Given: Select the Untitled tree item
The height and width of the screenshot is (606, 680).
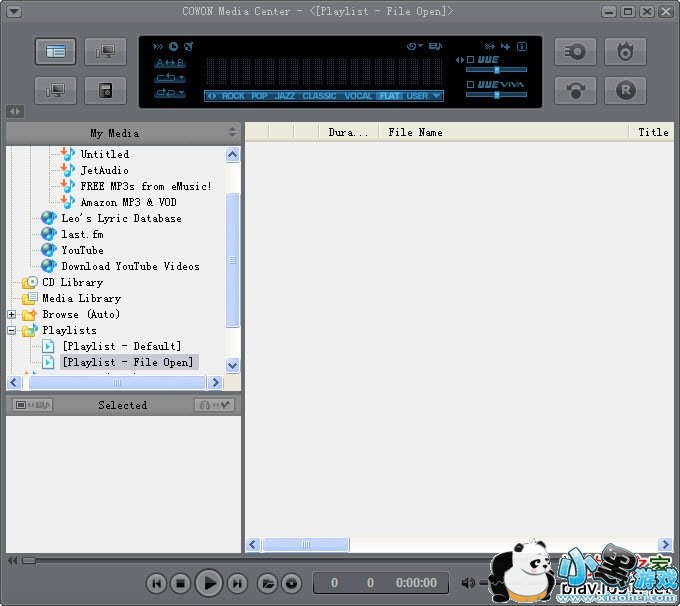Looking at the screenshot, I should pyautogui.click(x=105, y=154).
